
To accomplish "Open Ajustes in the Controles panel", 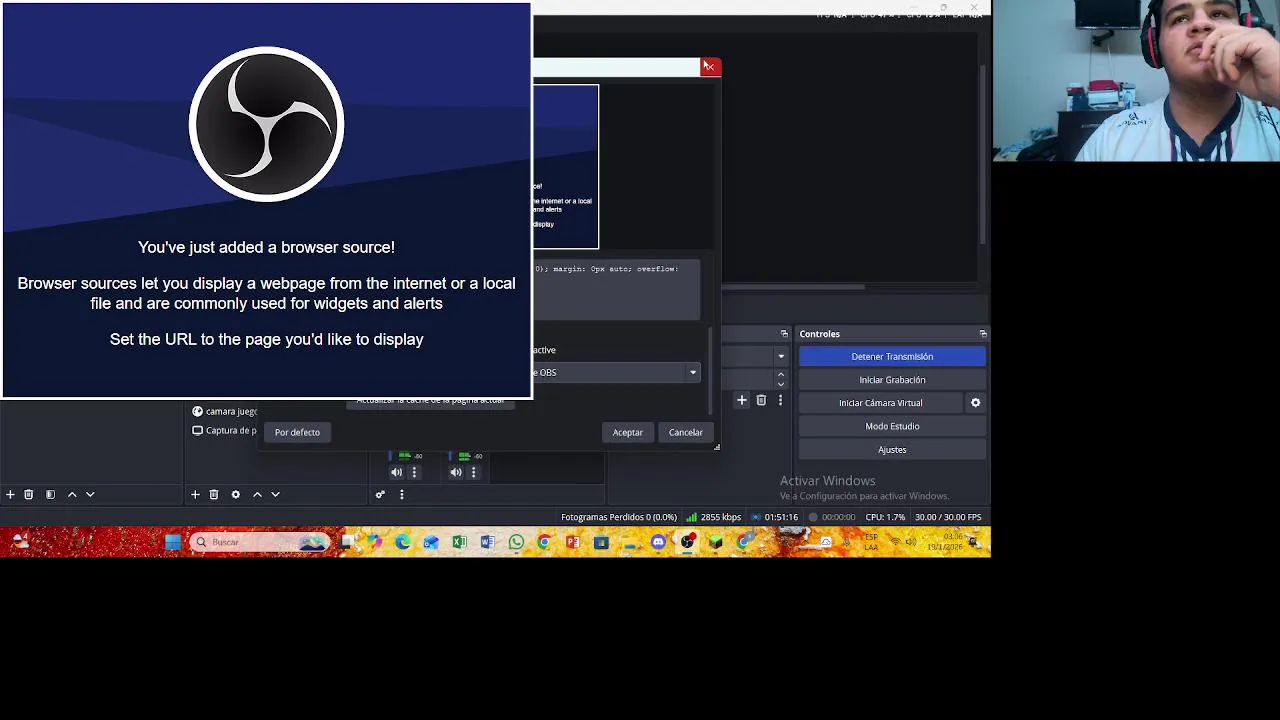I will (892, 450).
